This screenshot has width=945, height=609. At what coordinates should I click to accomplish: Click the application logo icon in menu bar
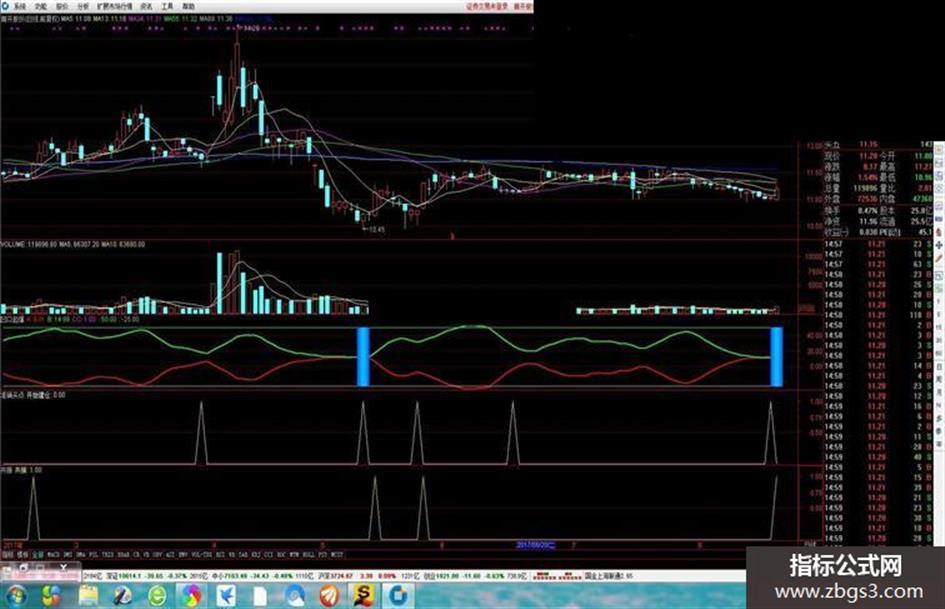pos(5,6)
